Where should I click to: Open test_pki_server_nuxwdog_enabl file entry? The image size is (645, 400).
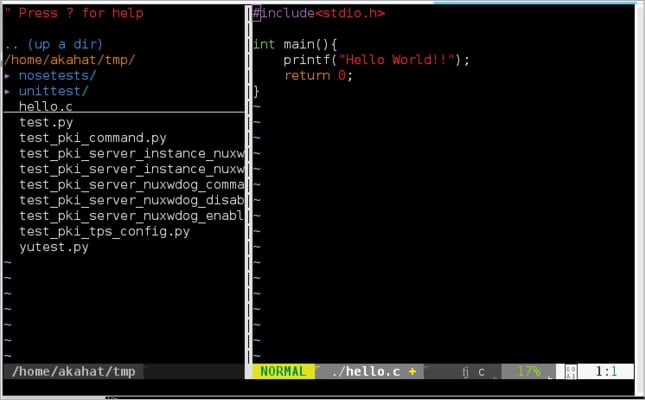coord(132,216)
